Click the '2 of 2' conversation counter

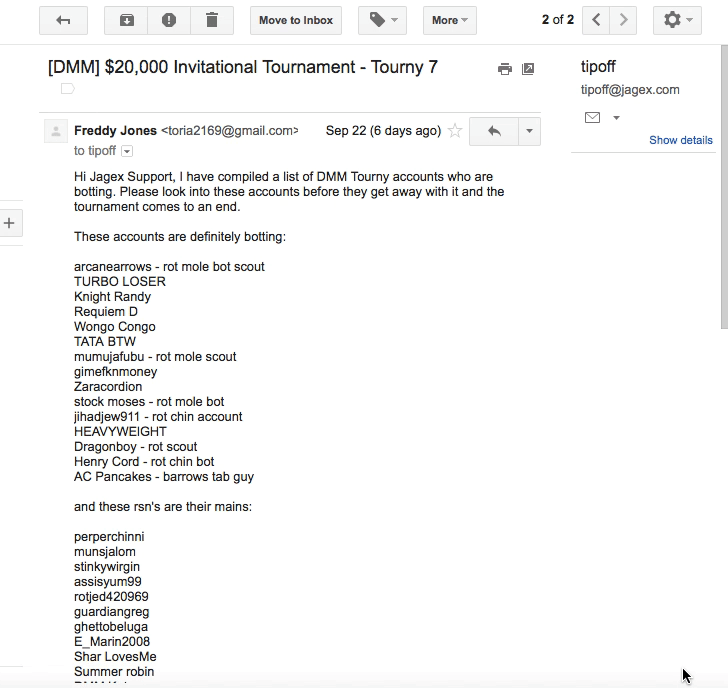pos(558,20)
